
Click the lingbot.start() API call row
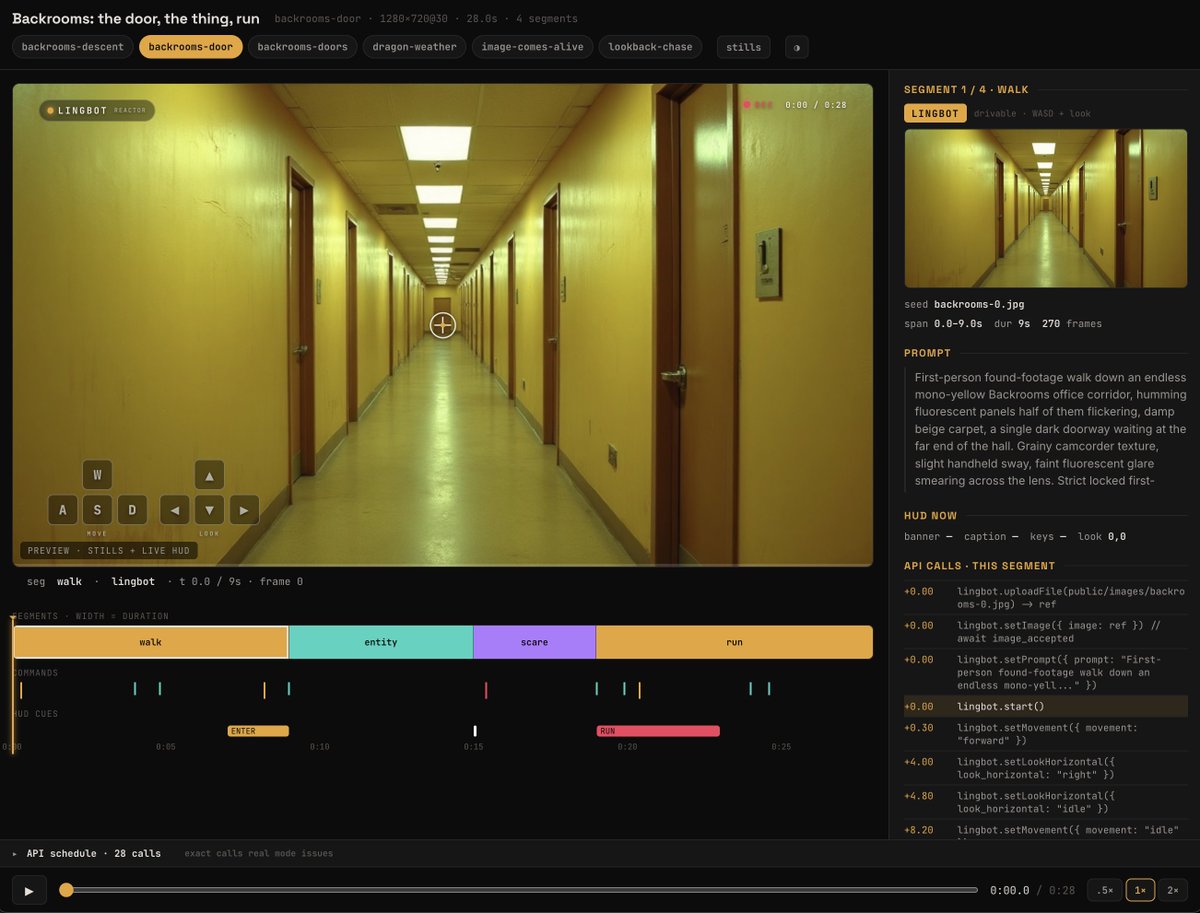click(1046, 706)
